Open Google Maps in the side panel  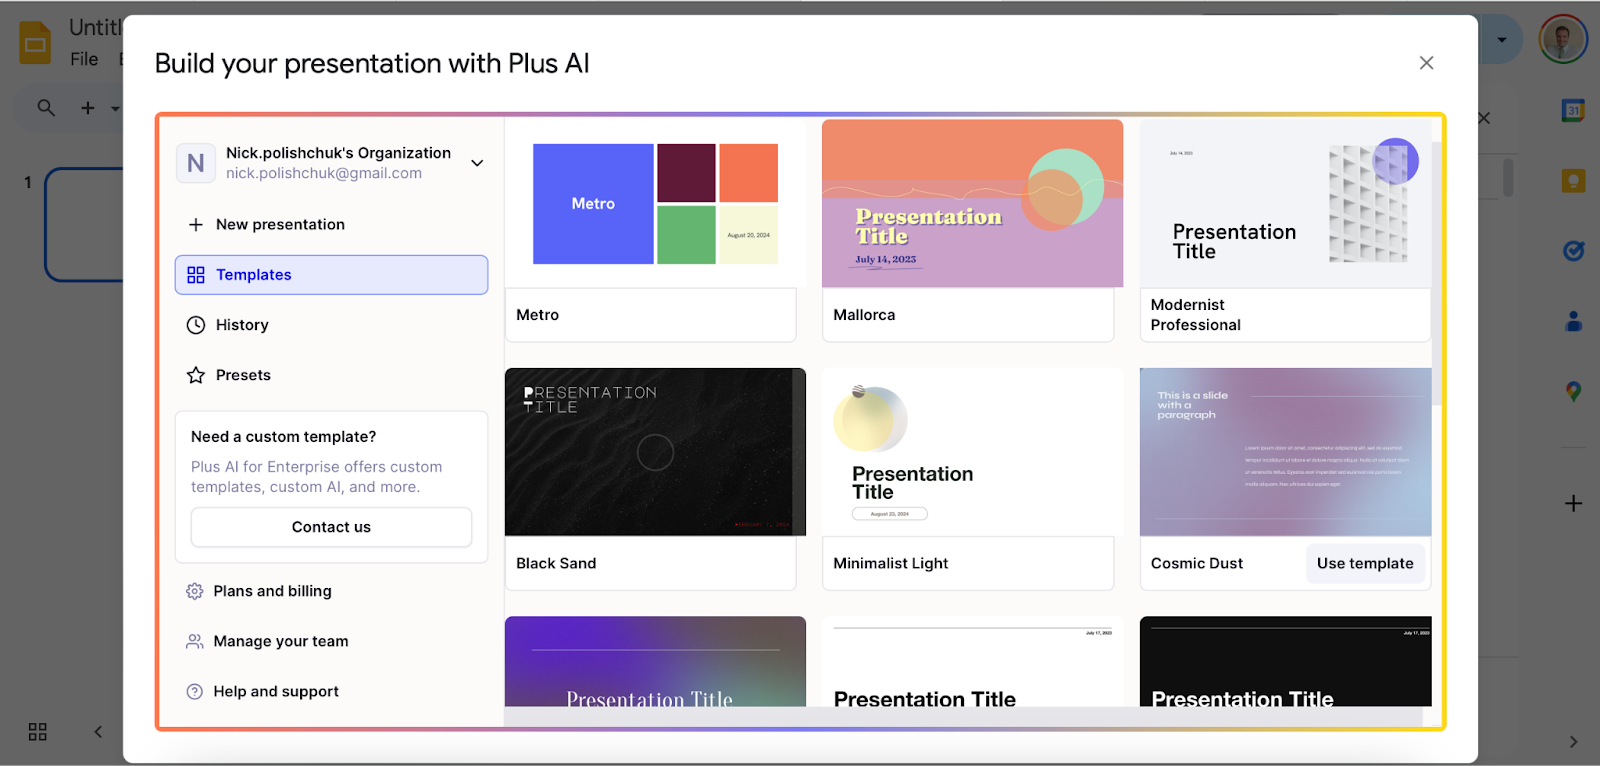(x=1573, y=392)
